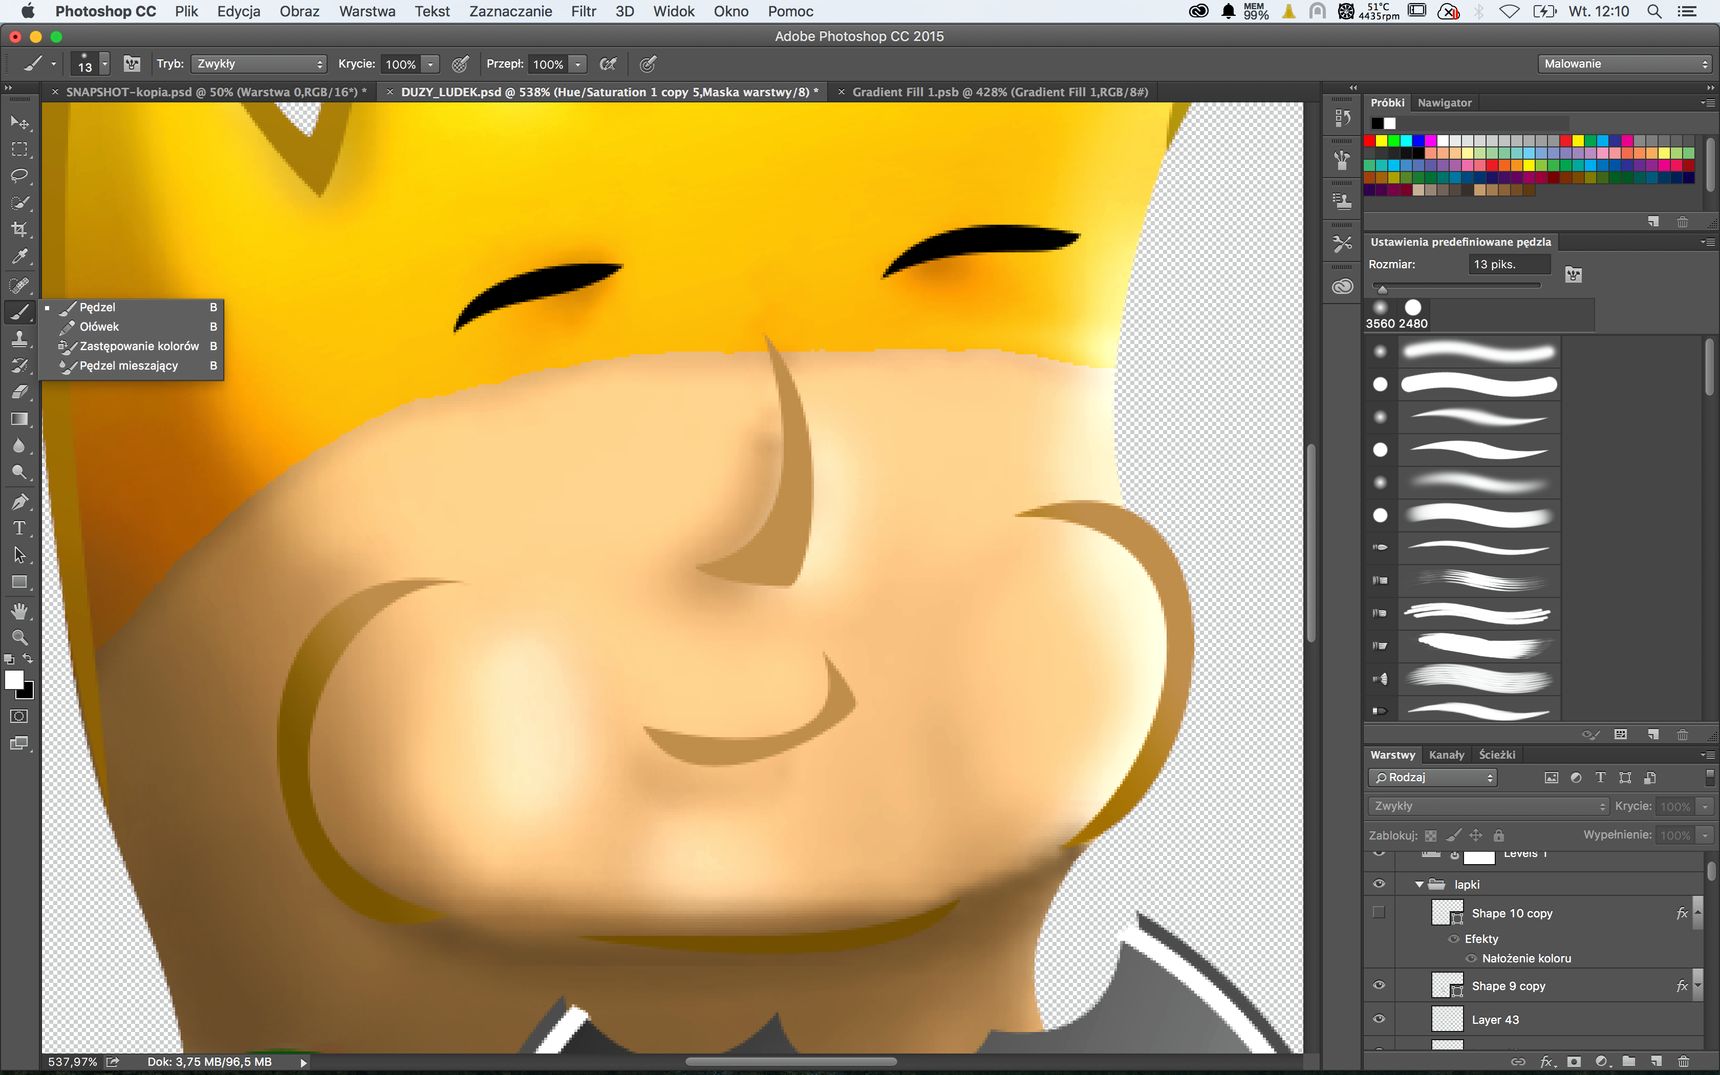
Task: Link layers icon at Layers panel bottom
Action: [x=1518, y=1061]
